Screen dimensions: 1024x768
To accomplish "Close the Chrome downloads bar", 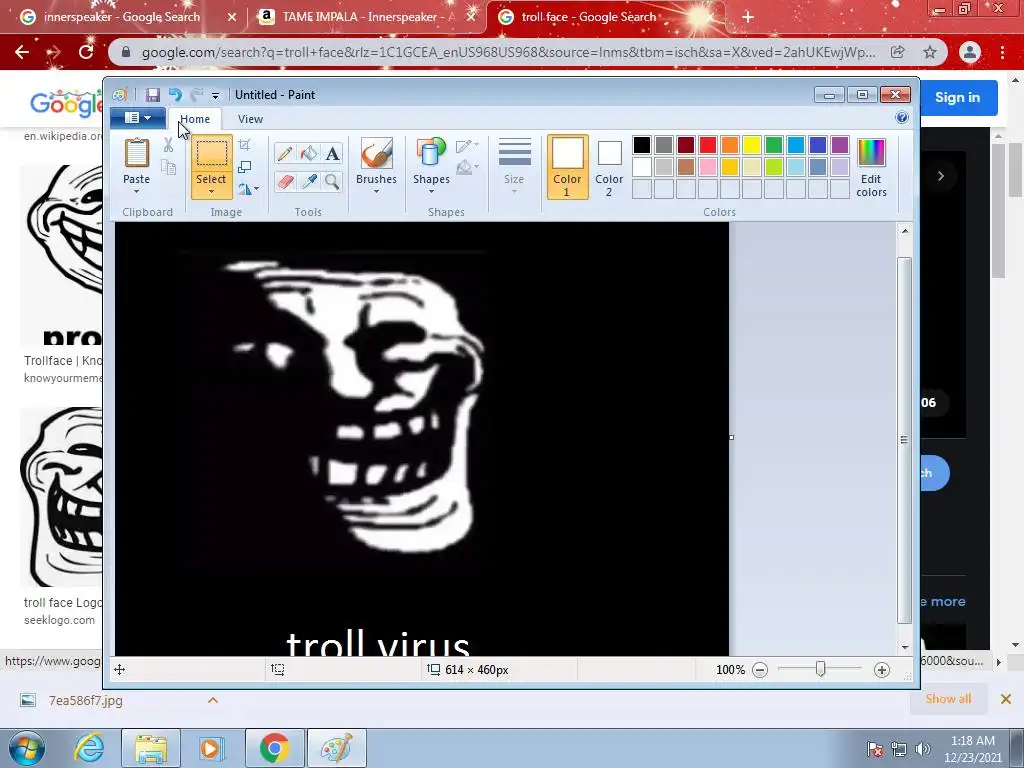I will pyautogui.click(x=1006, y=699).
